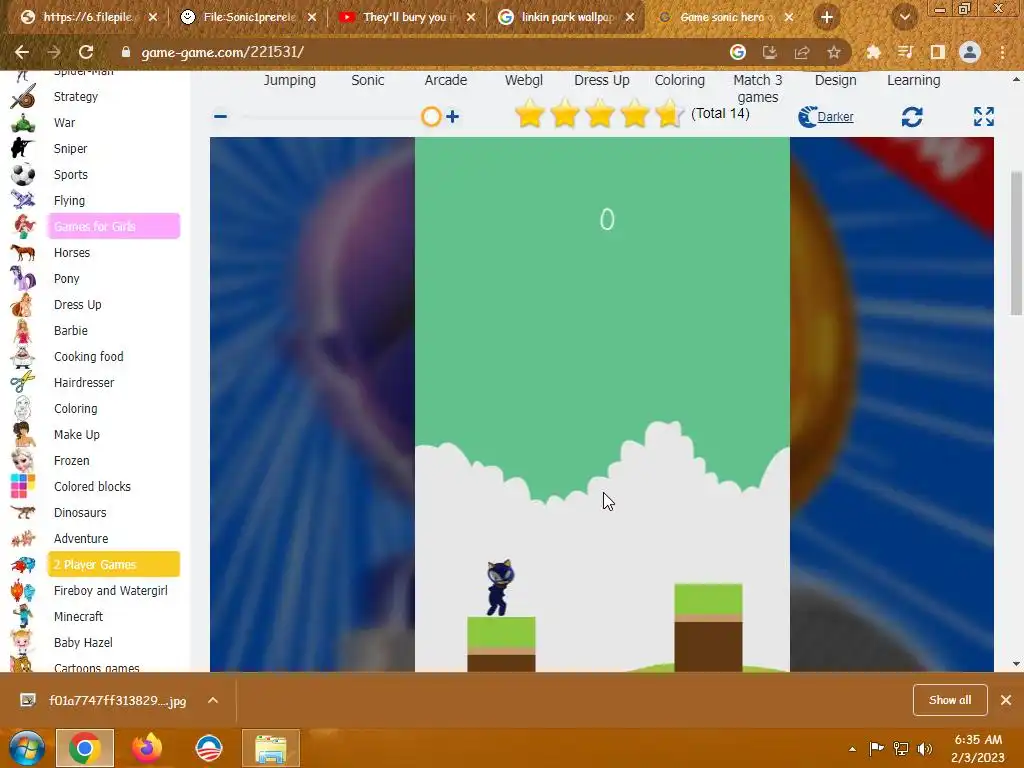Open Barbie games link

point(71,330)
